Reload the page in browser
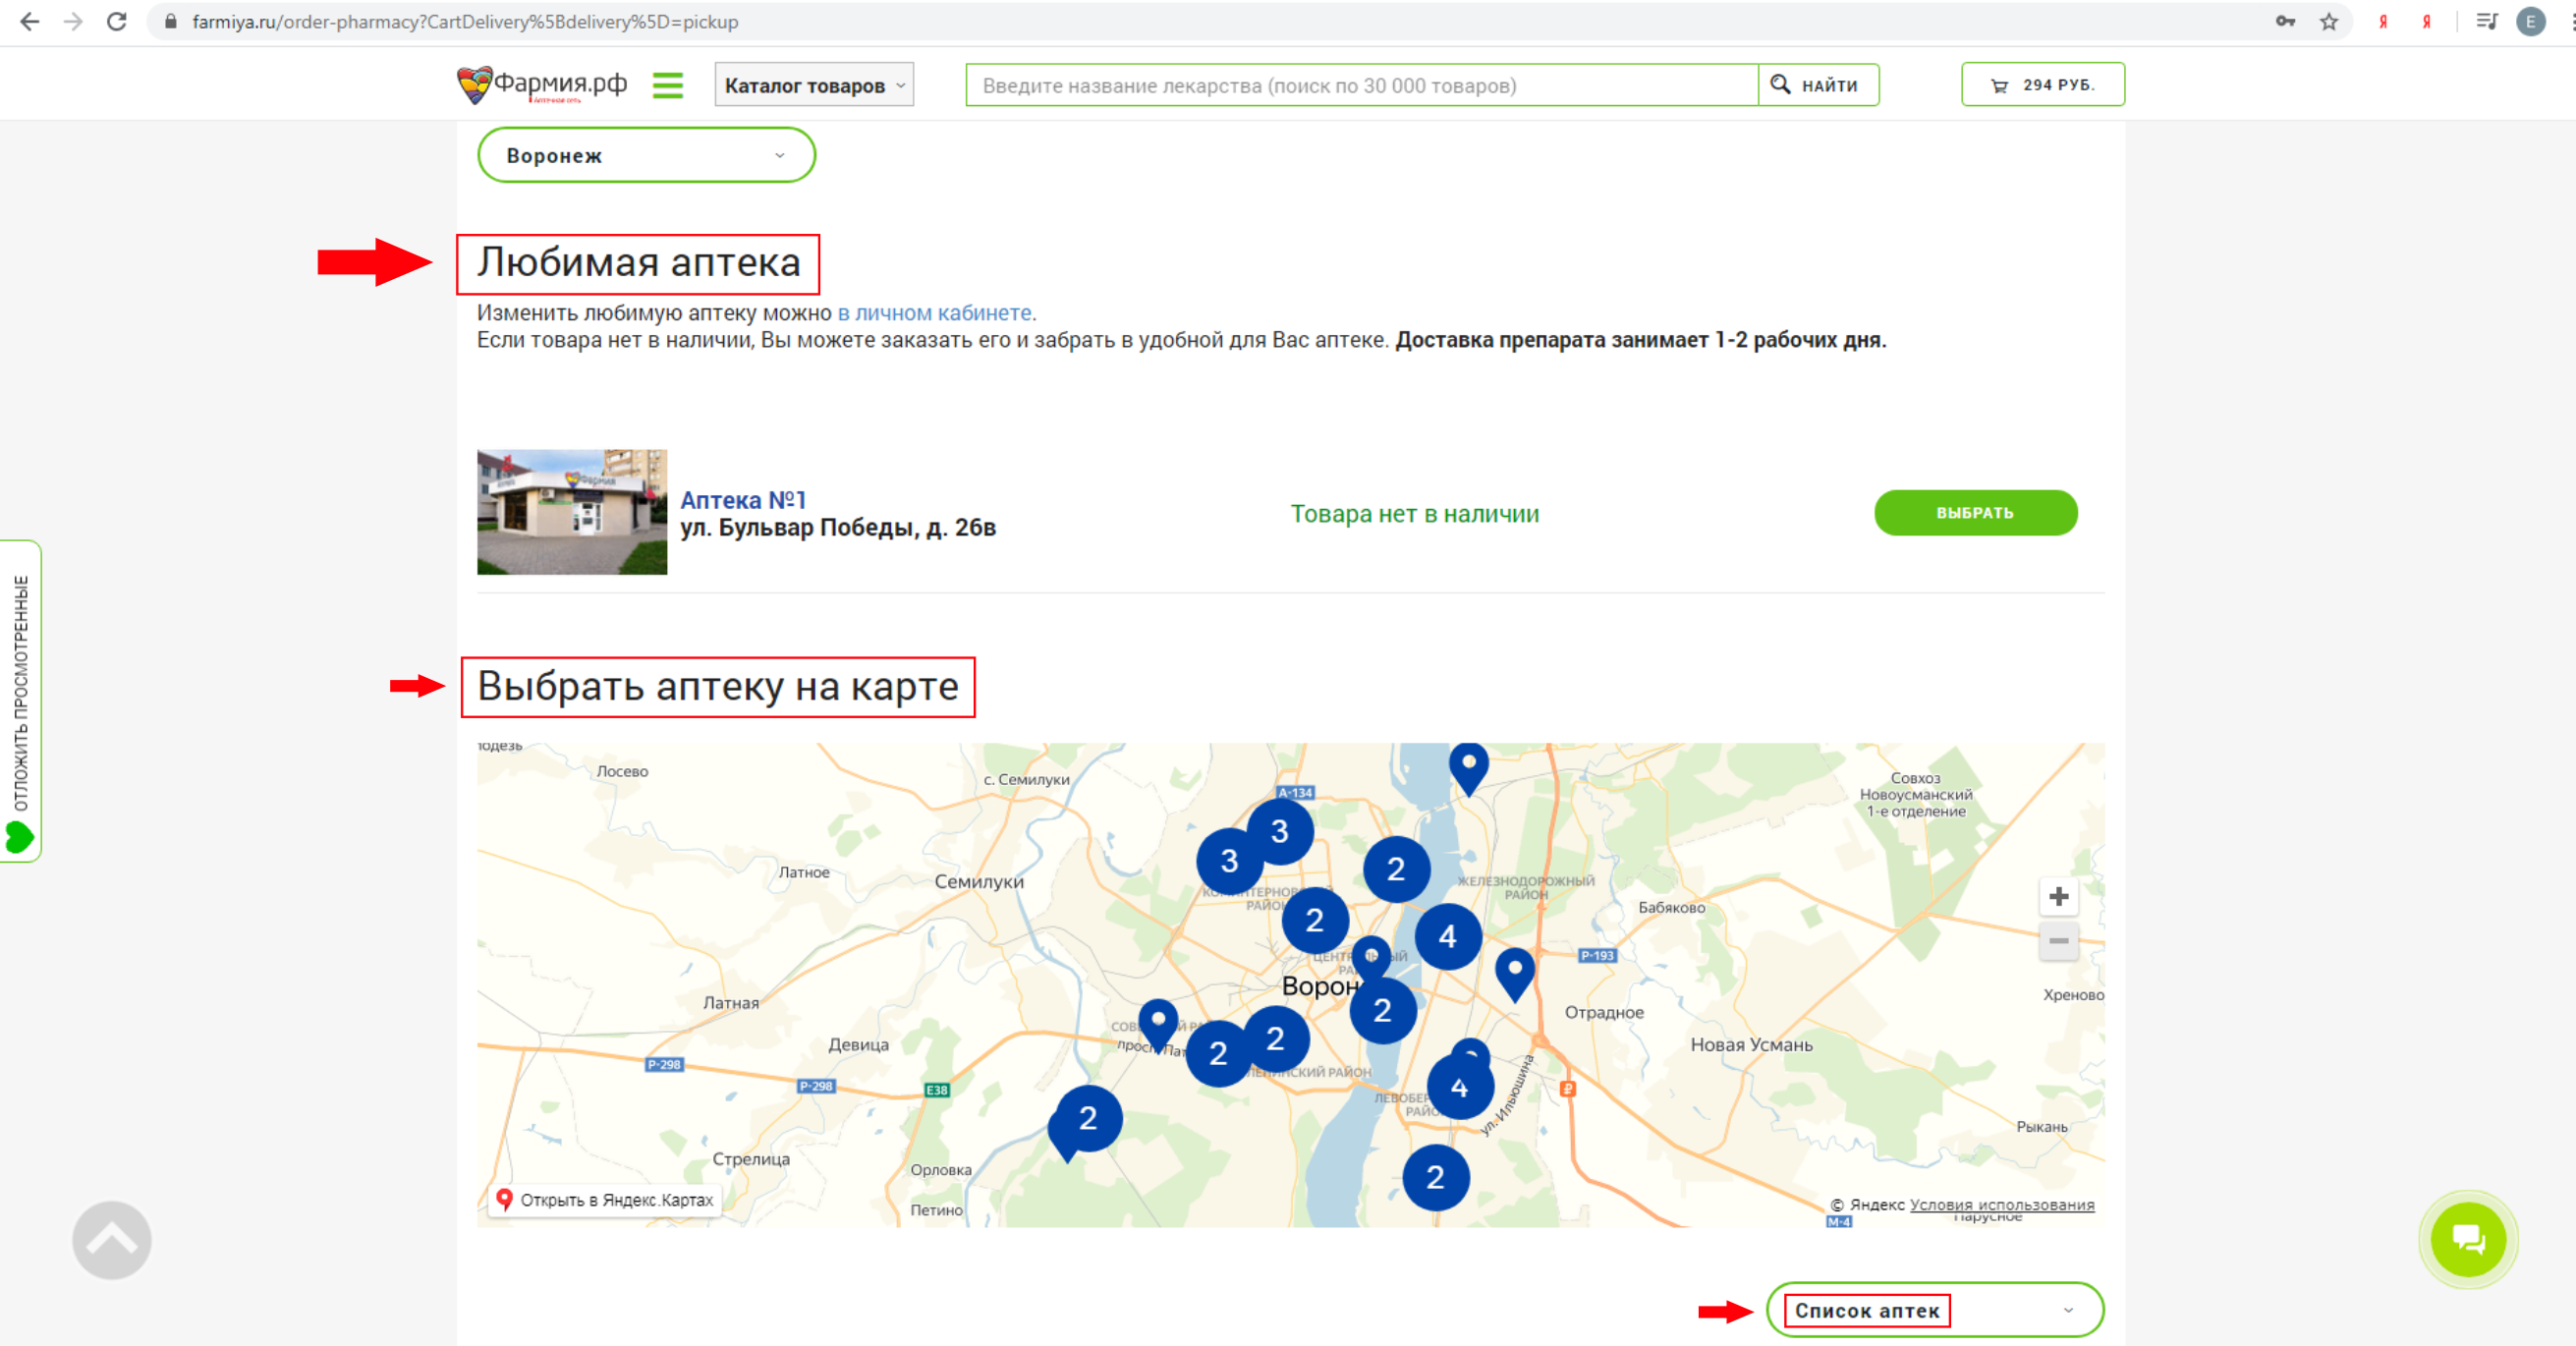The width and height of the screenshot is (2576, 1346). (117, 22)
